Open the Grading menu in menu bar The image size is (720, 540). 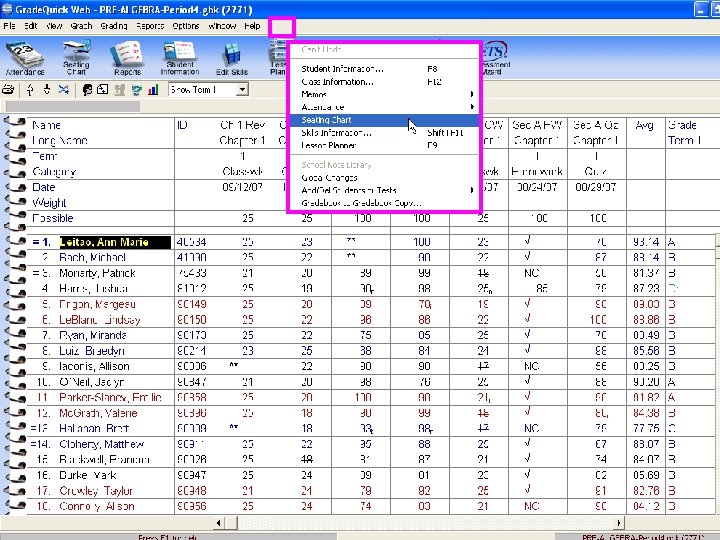pyautogui.click(x=113, y=26)
